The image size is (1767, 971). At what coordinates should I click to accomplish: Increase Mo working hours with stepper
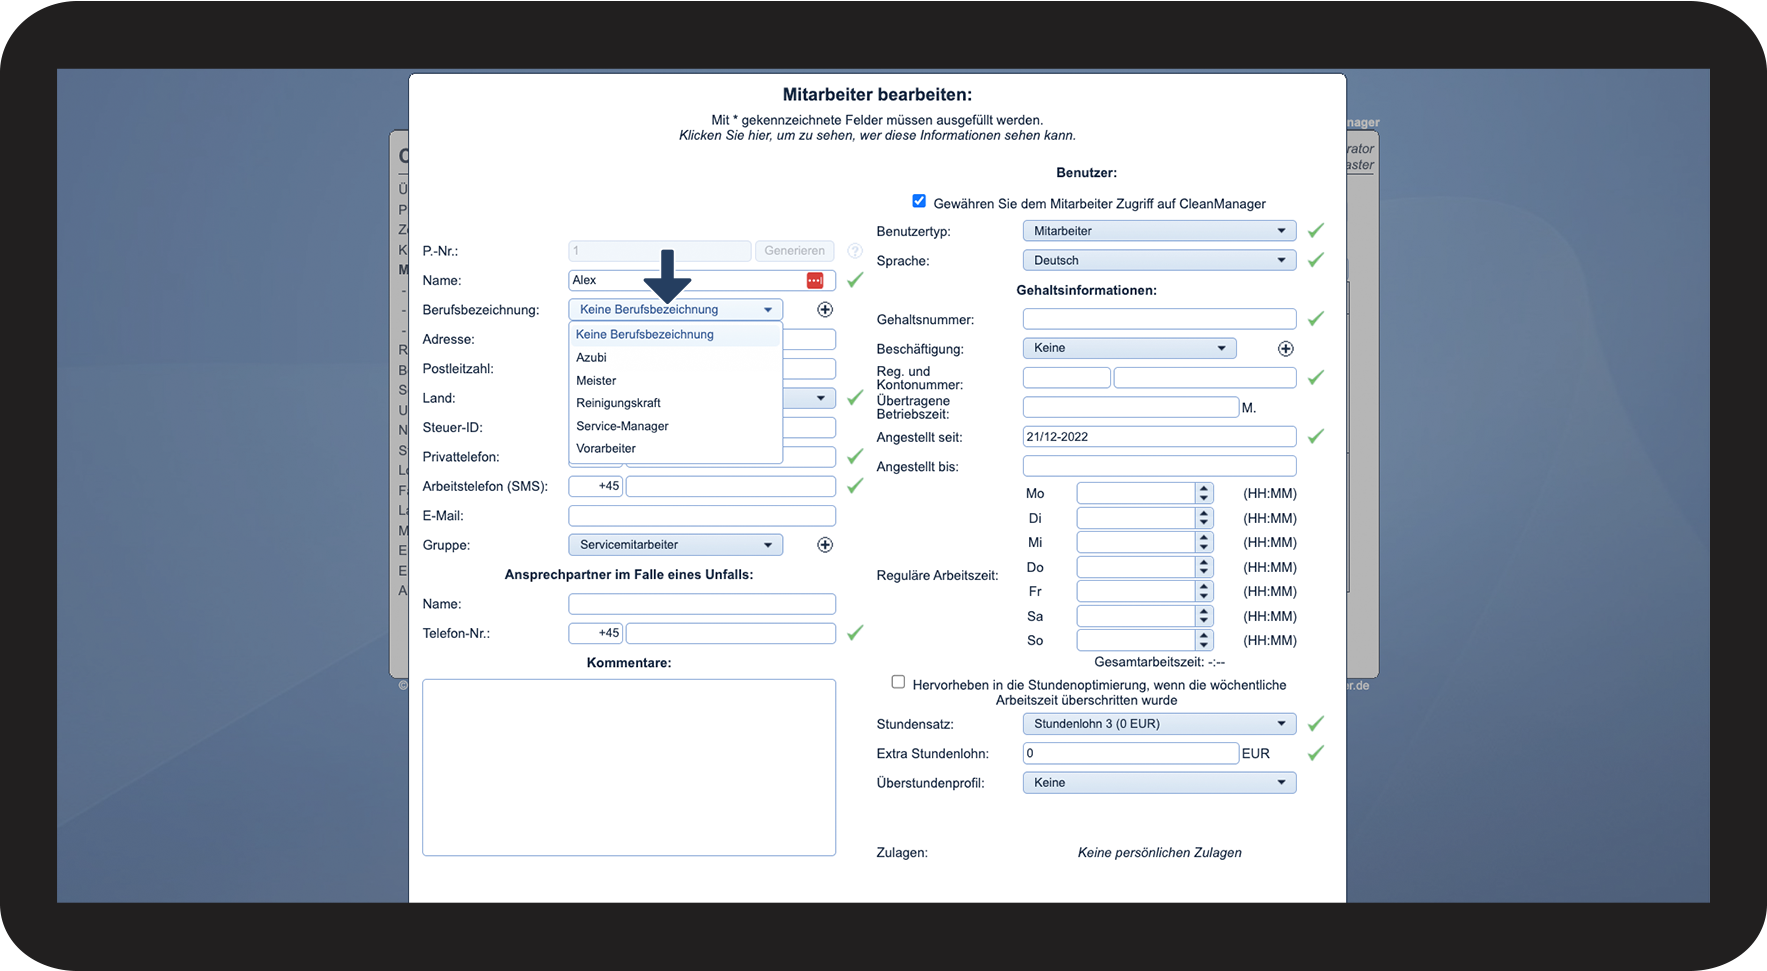[1204, 489]
